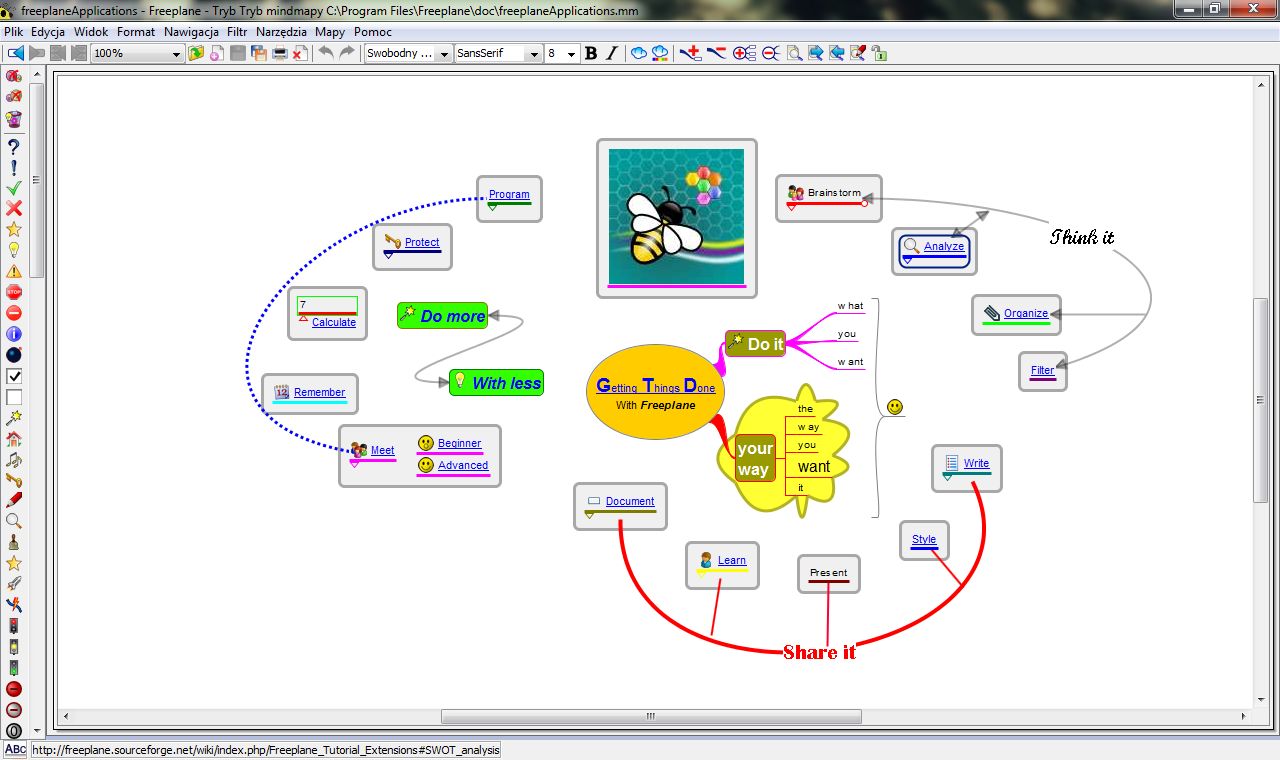The height and width of the screenshot is (760, 1280).
Task: Click the cloud icon in toolbar
Action: click(639, 53)
